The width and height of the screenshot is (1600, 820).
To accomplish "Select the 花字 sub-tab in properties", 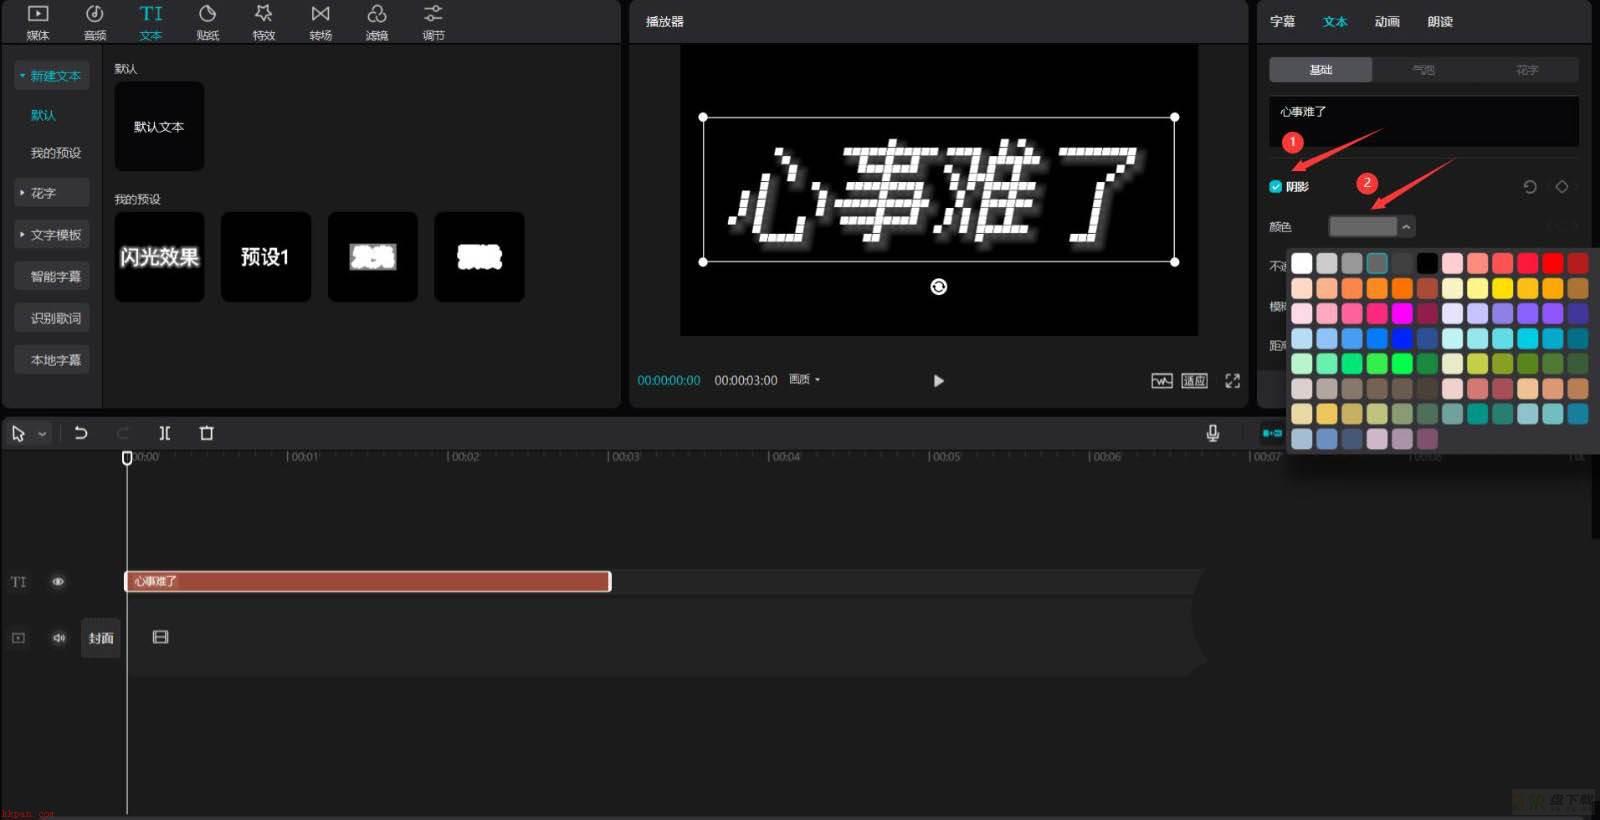I will [x=1527, y=70].
